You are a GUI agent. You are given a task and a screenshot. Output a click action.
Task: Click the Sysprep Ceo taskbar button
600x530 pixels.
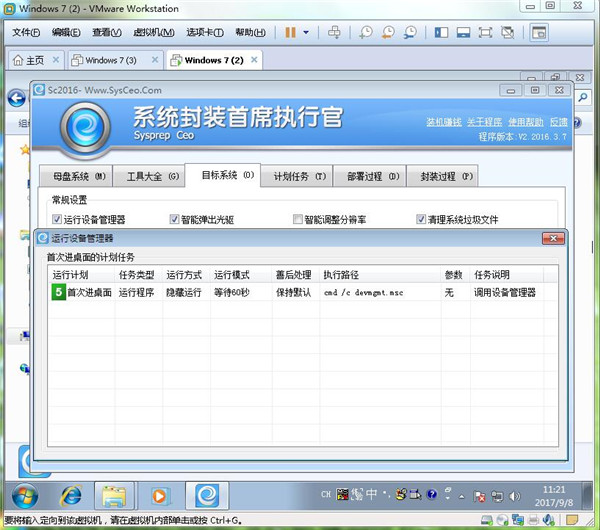click(207, 496)
